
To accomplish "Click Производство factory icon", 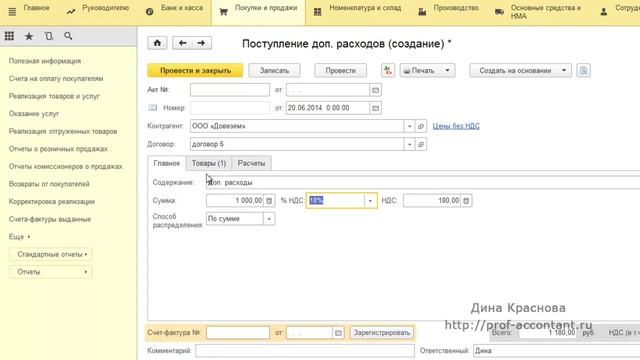I will coord(422,12).
